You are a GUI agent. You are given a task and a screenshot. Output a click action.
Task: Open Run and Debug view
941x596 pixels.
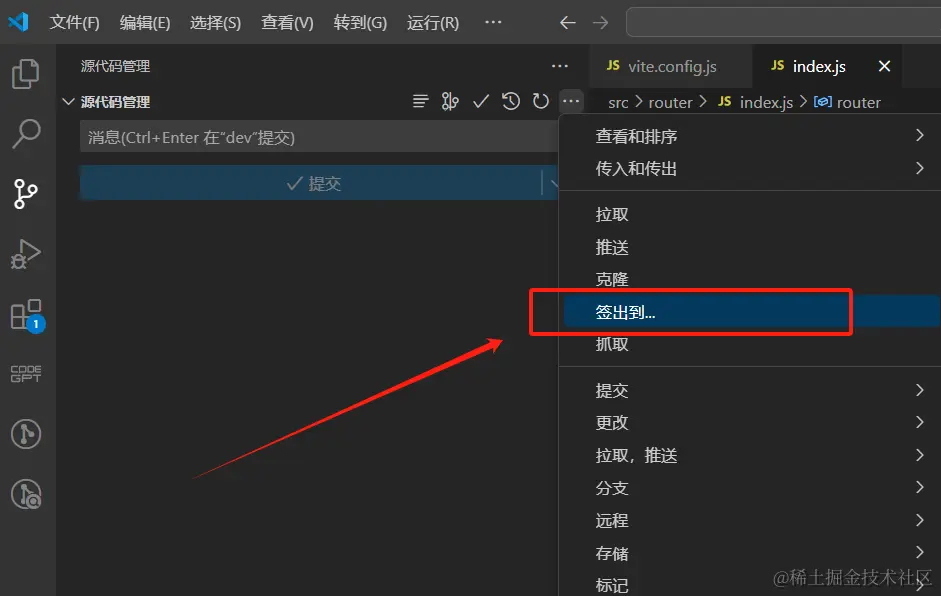click(26, 254)
